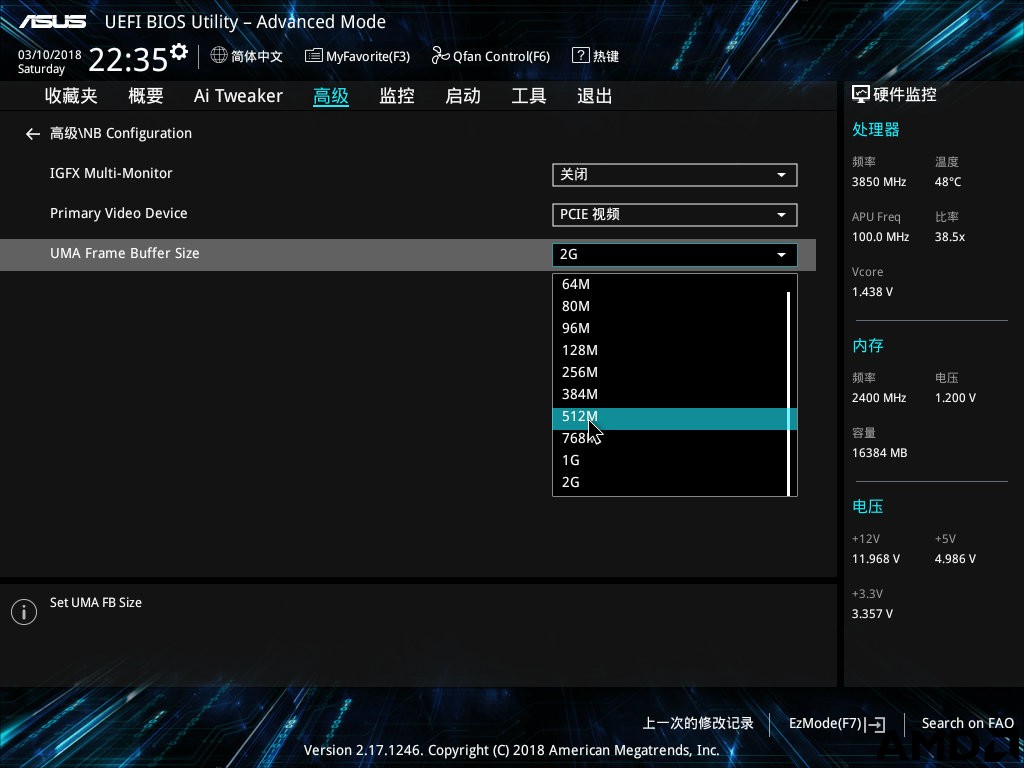Click the 38.5x ratio value

950,237
